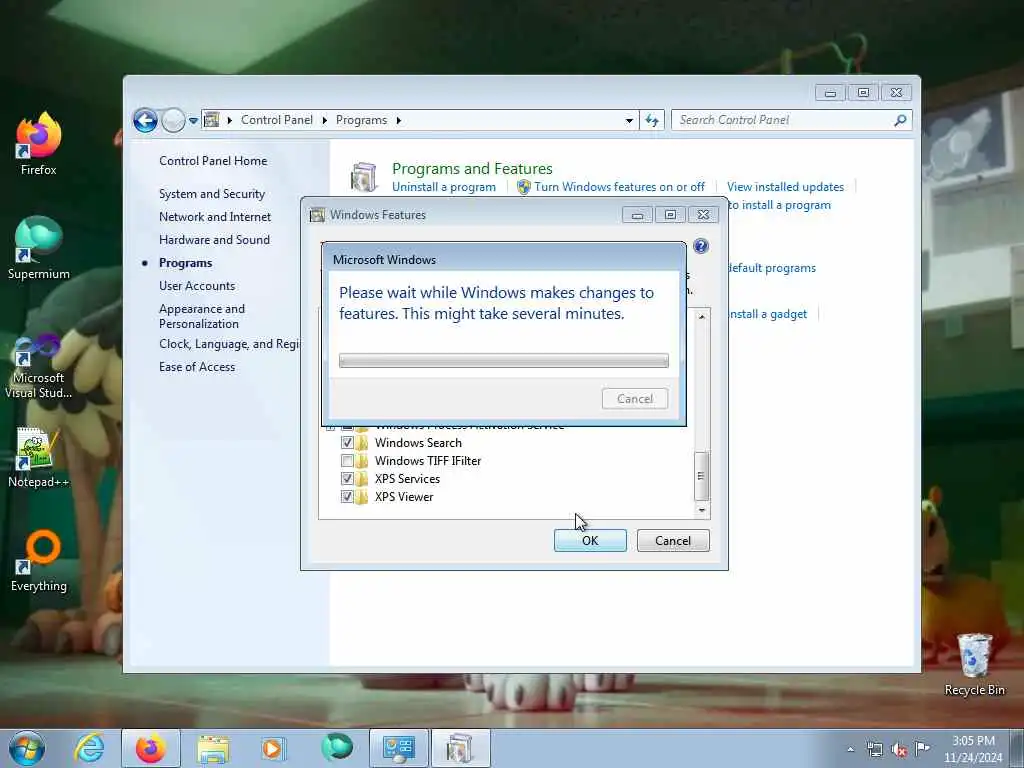Go to System and Security category
Image resolution: width=1024 pixels, height=768 pixels.
click(212, 194)
